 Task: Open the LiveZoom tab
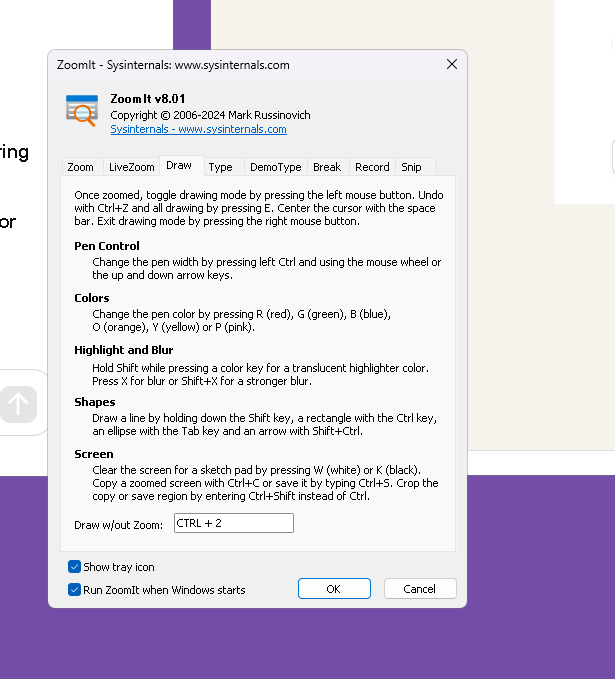pyautogui.click(x=132, y=167)
